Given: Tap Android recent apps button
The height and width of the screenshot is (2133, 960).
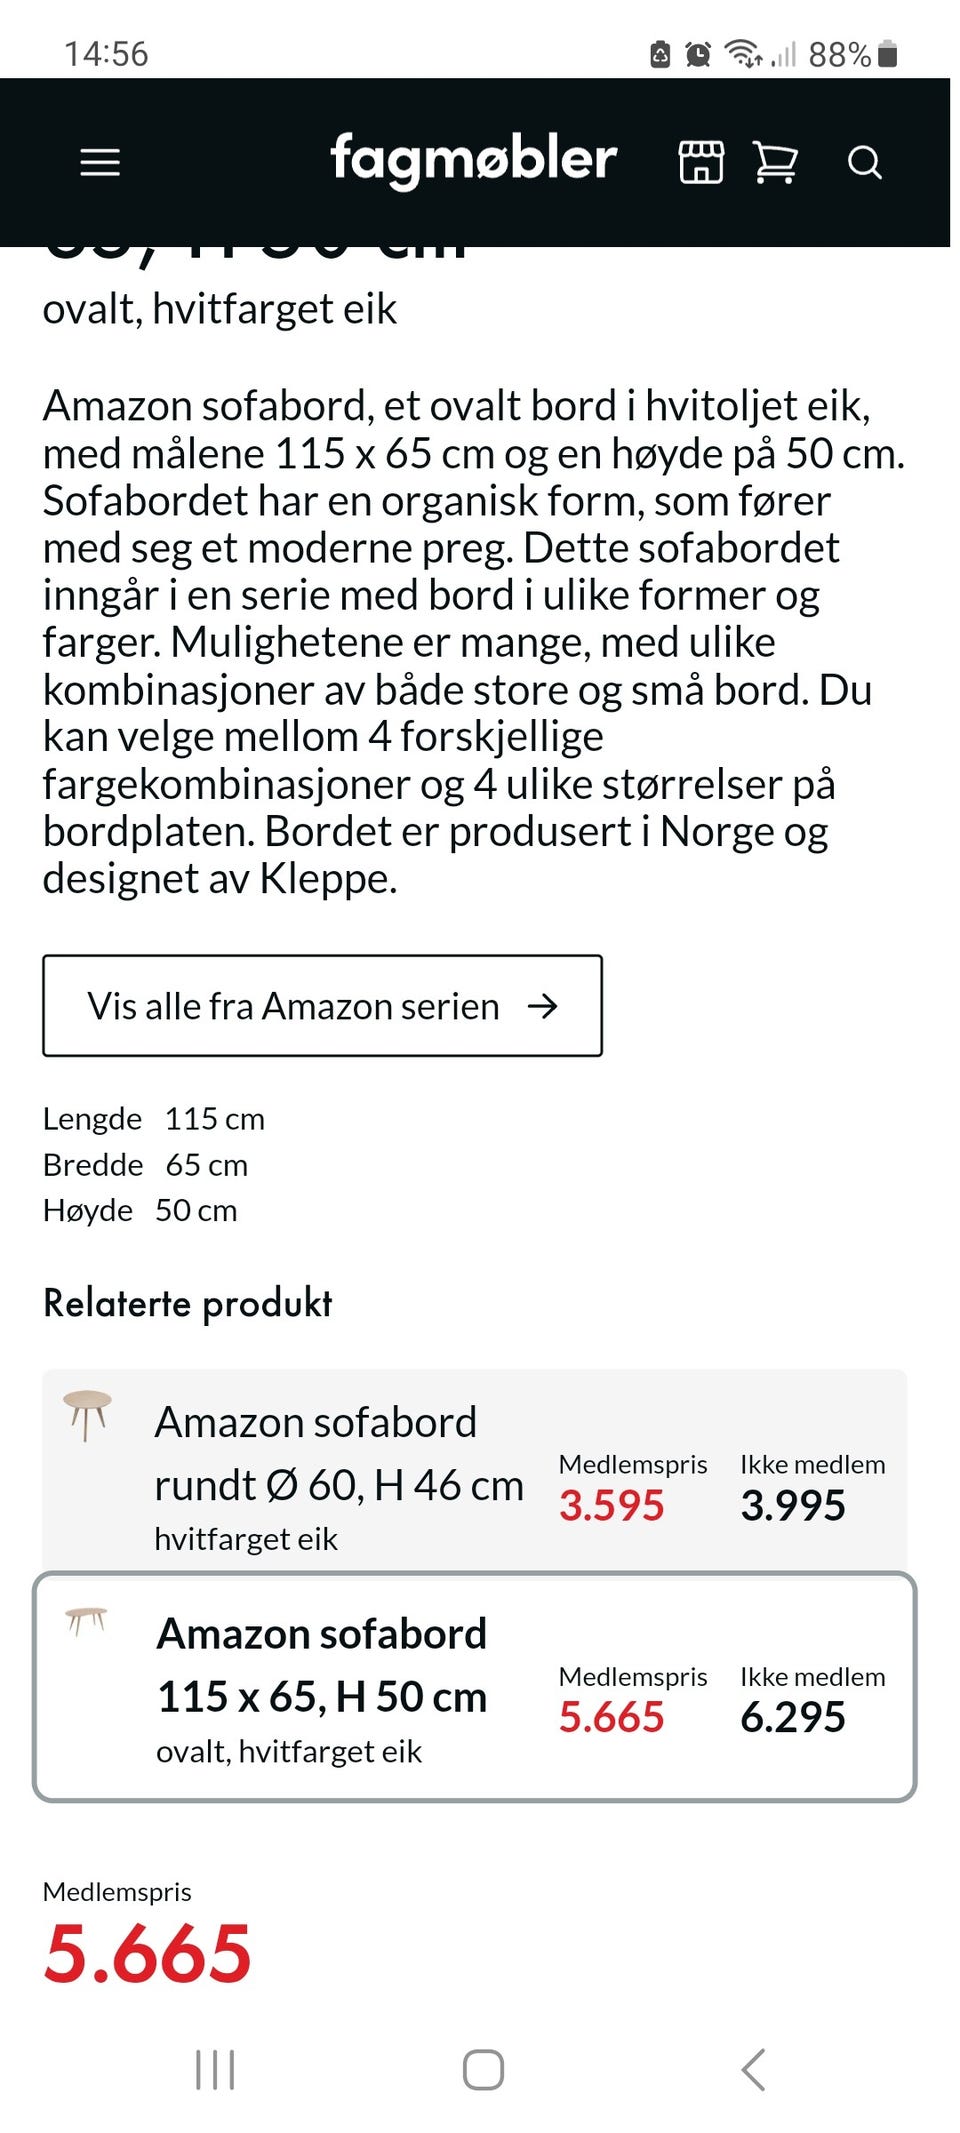Looking at the screenshot, I should [x=215, y=2069].
